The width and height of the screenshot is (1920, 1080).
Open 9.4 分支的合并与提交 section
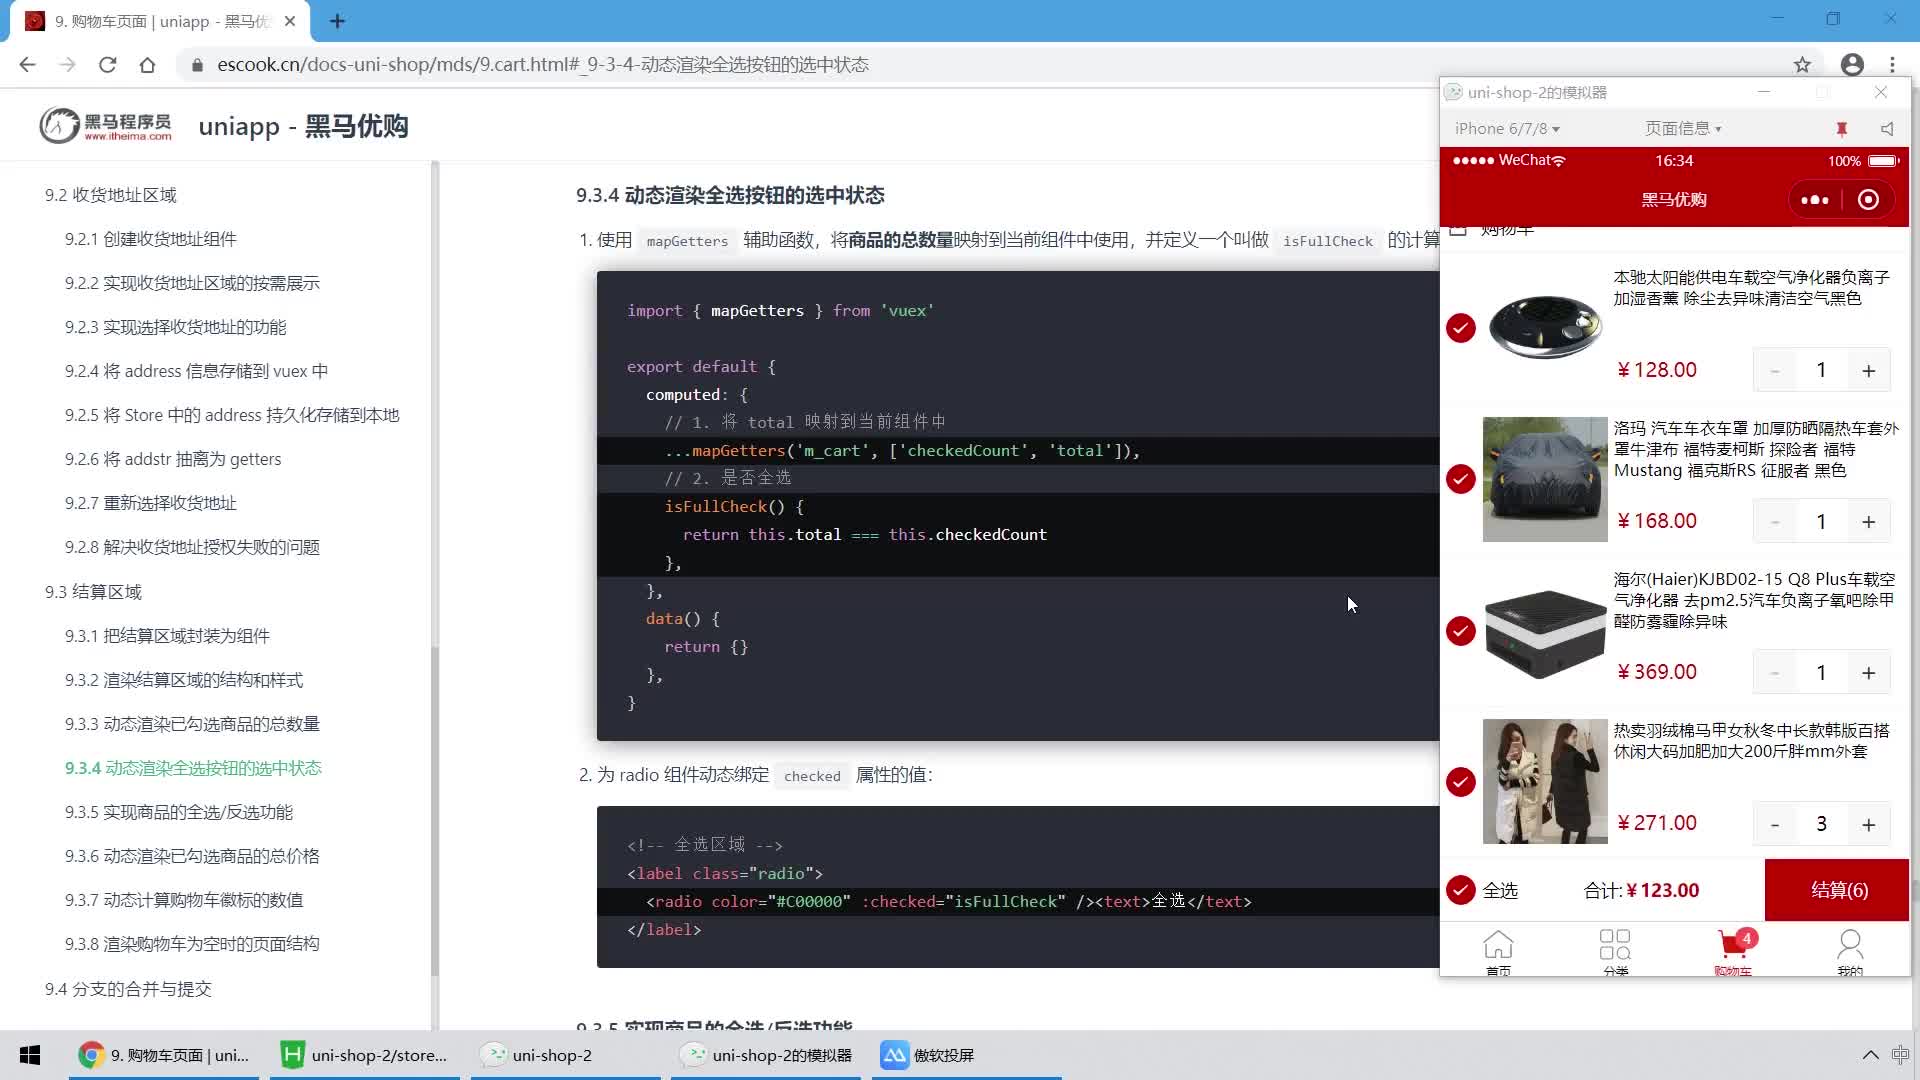128,989
